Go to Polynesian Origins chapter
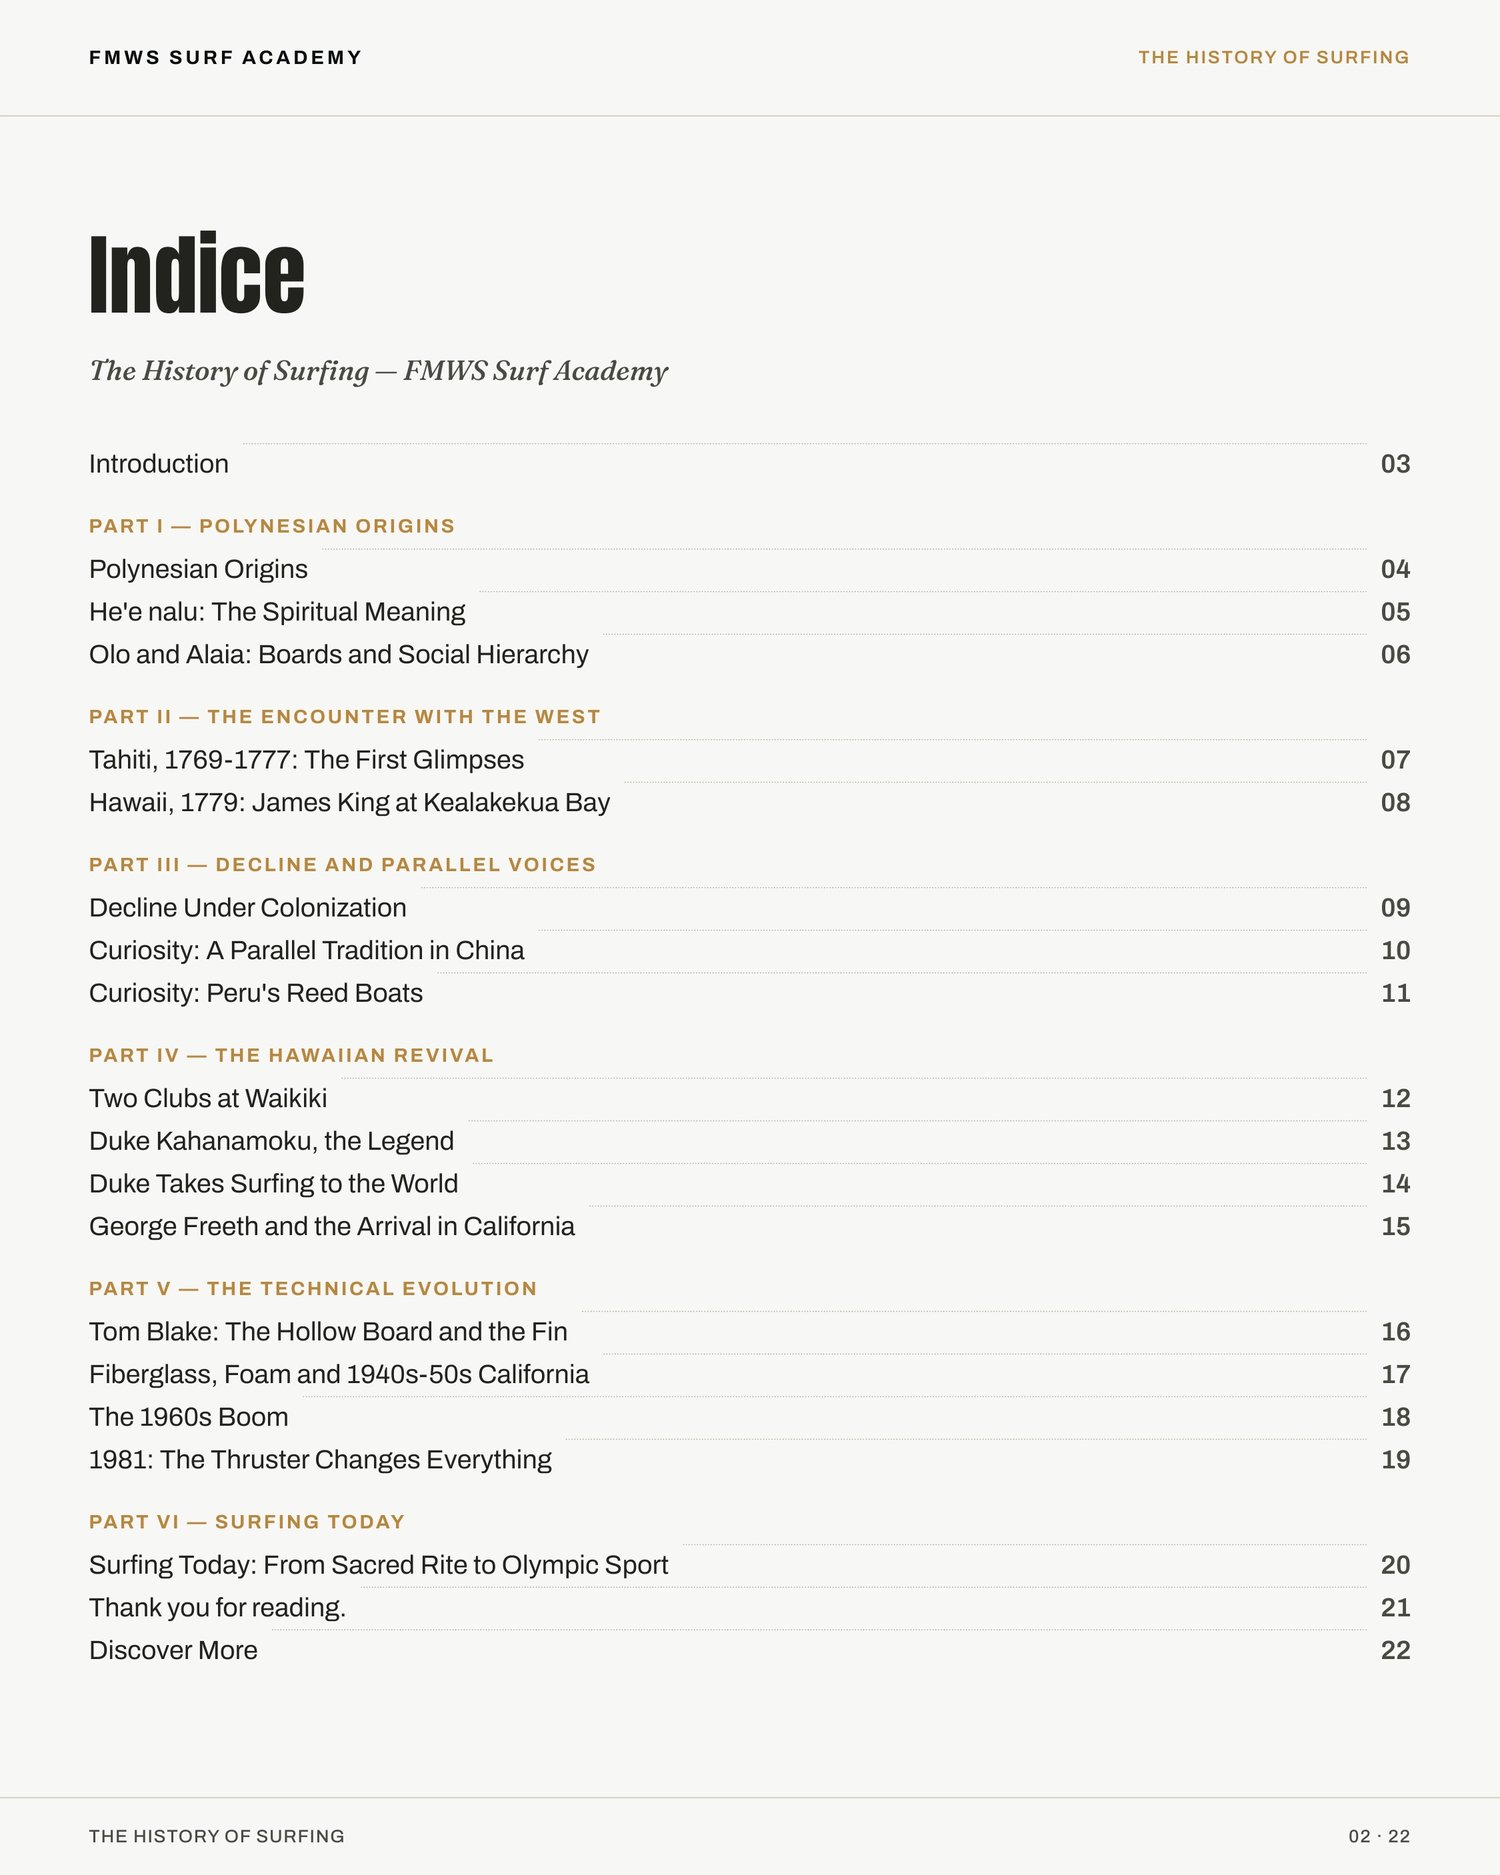 749,569
